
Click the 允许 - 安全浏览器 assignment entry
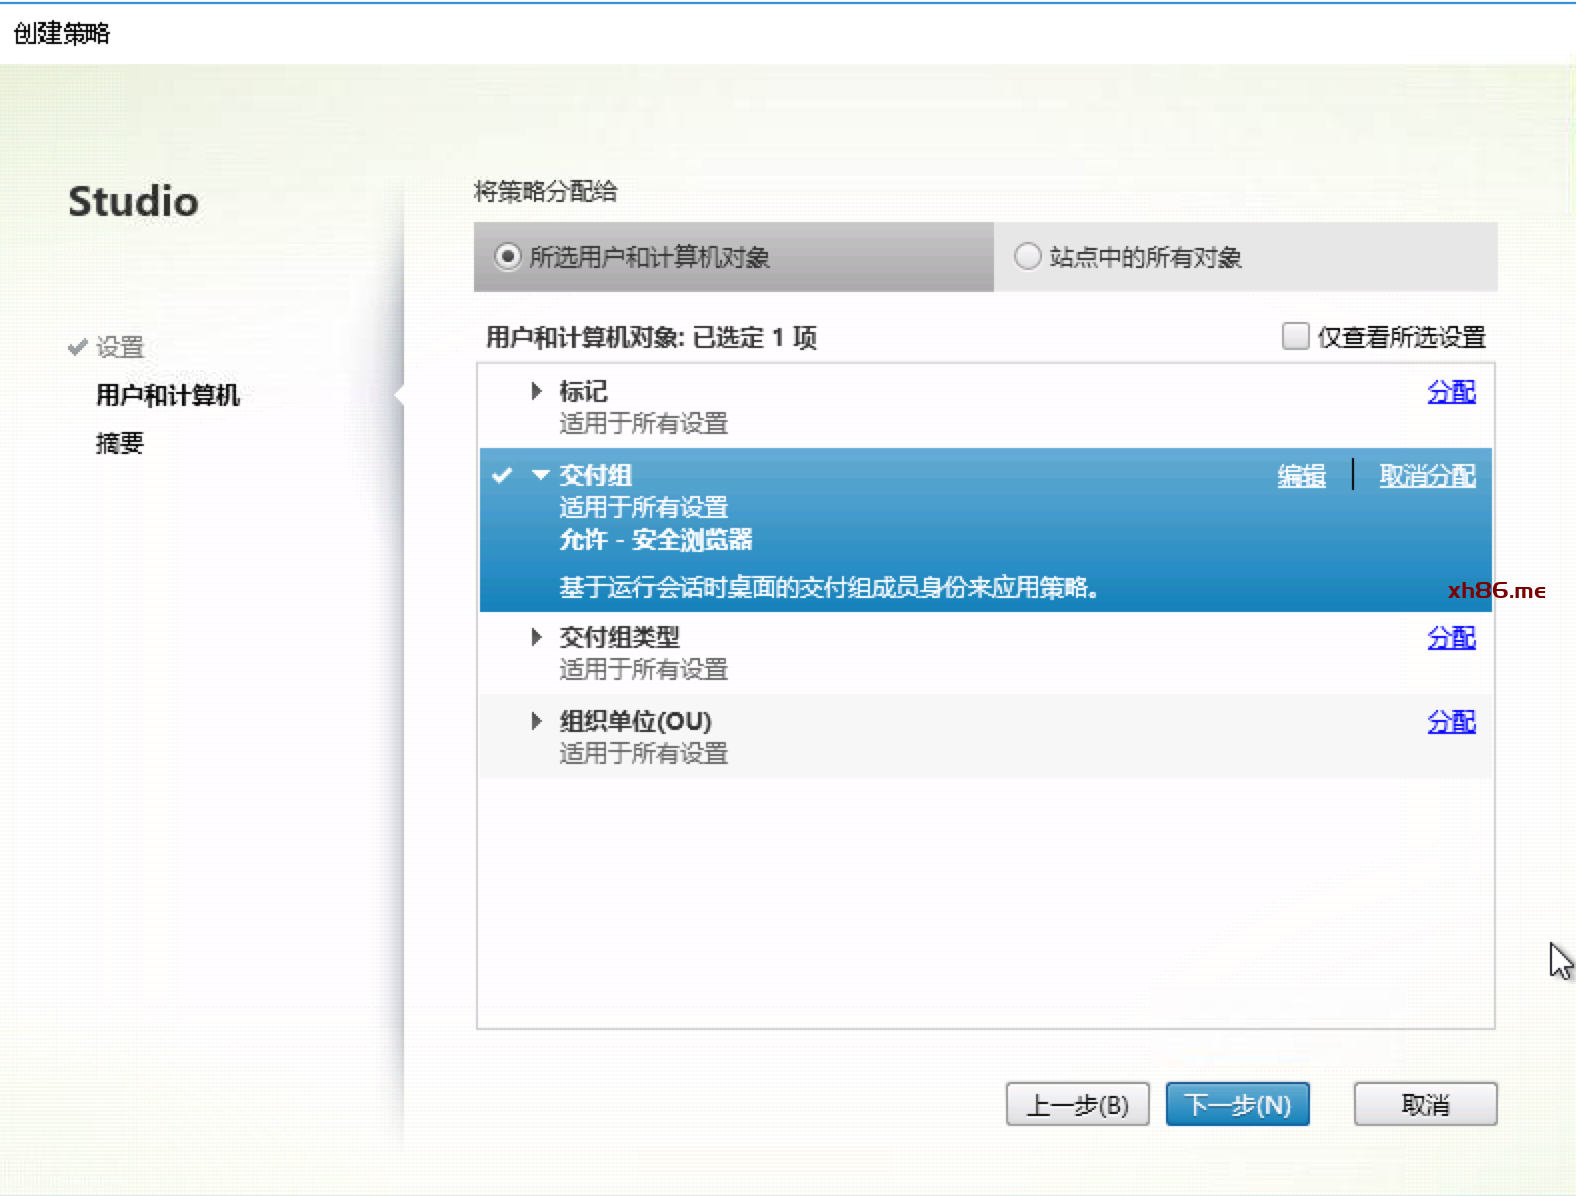click(x=655, y=540)
